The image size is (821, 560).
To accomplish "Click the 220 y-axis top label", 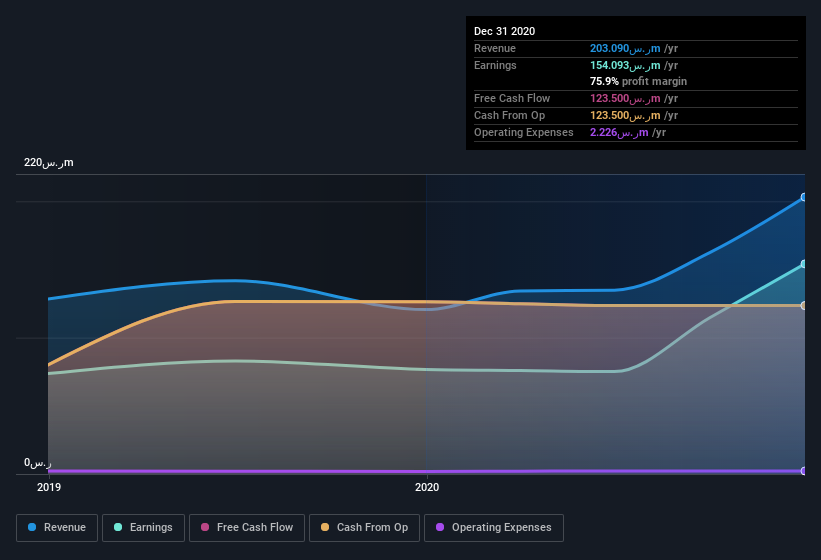I will (48, 163).
